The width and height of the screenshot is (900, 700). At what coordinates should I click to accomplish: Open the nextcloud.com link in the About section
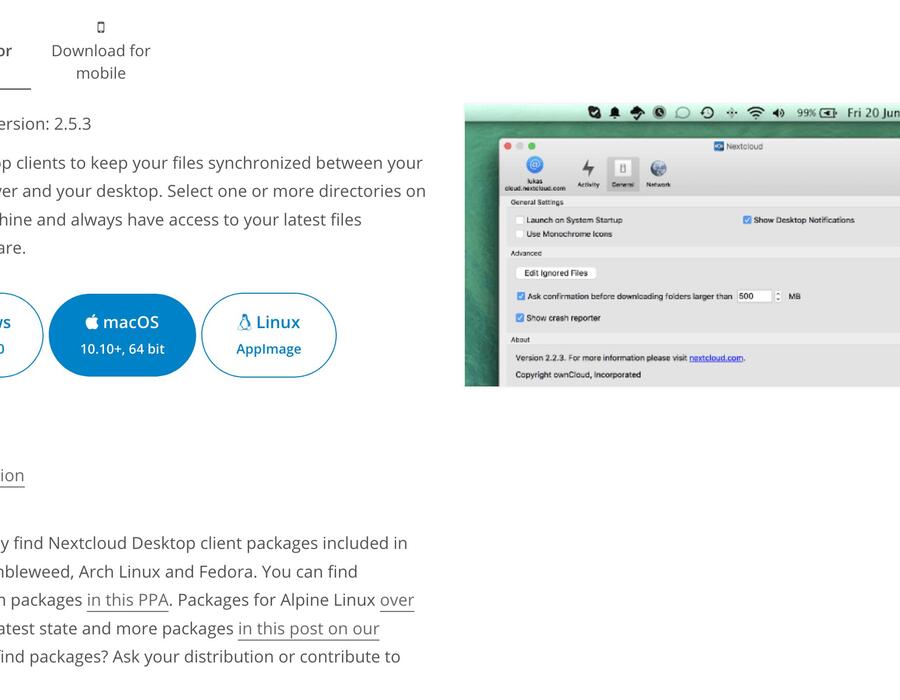click(x=716, y=358)
